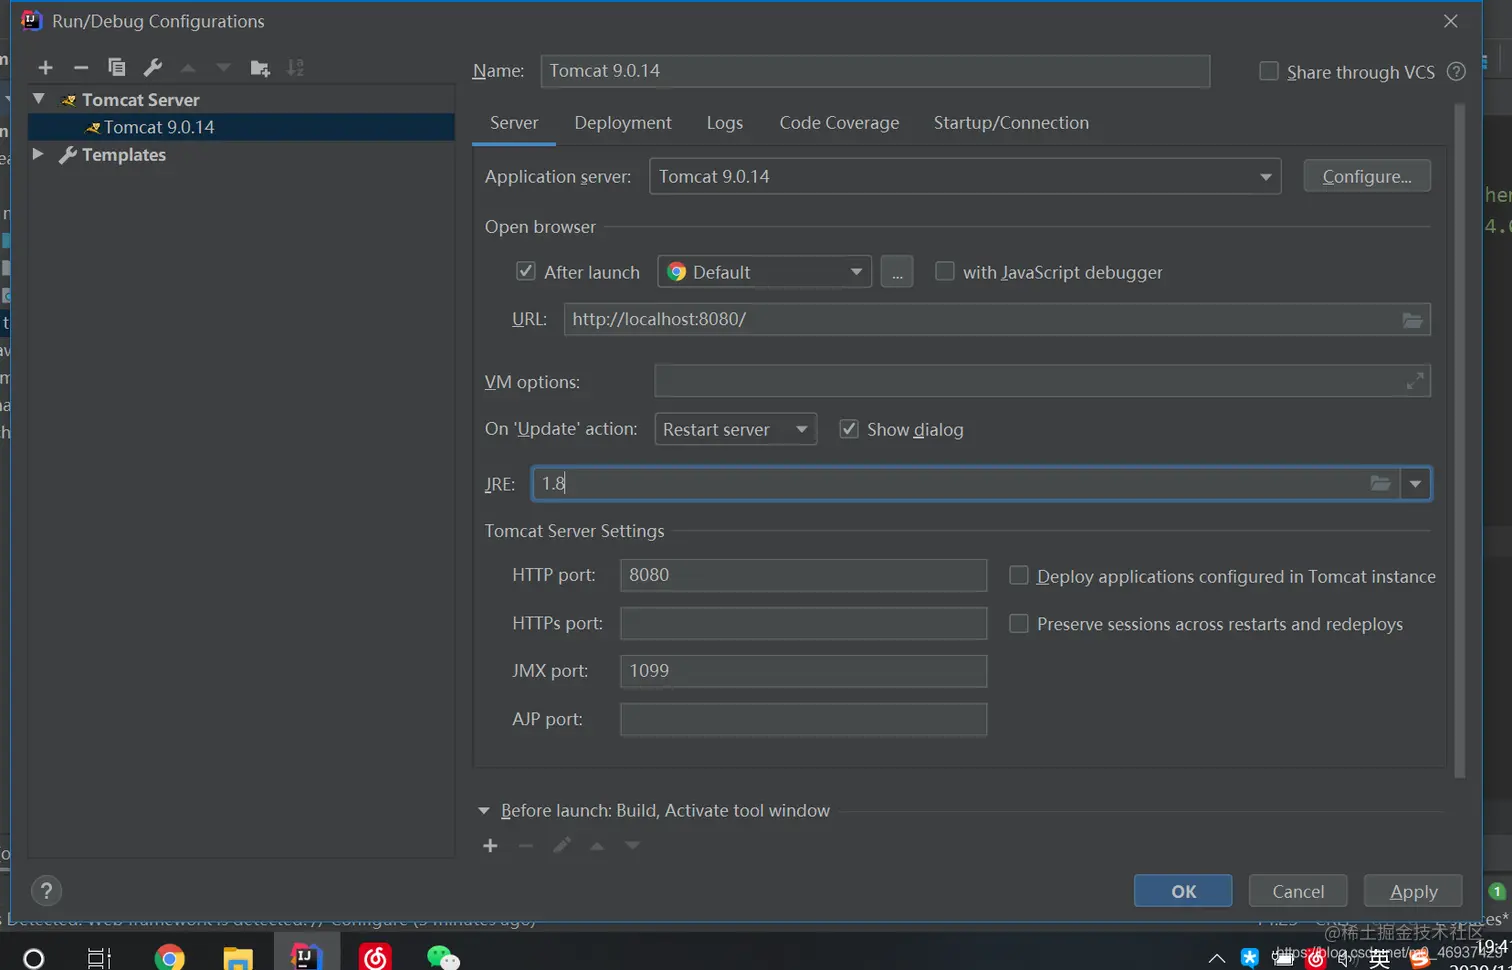Show hidden system tray icons
1512x970 pixels.
[1216, 958]
